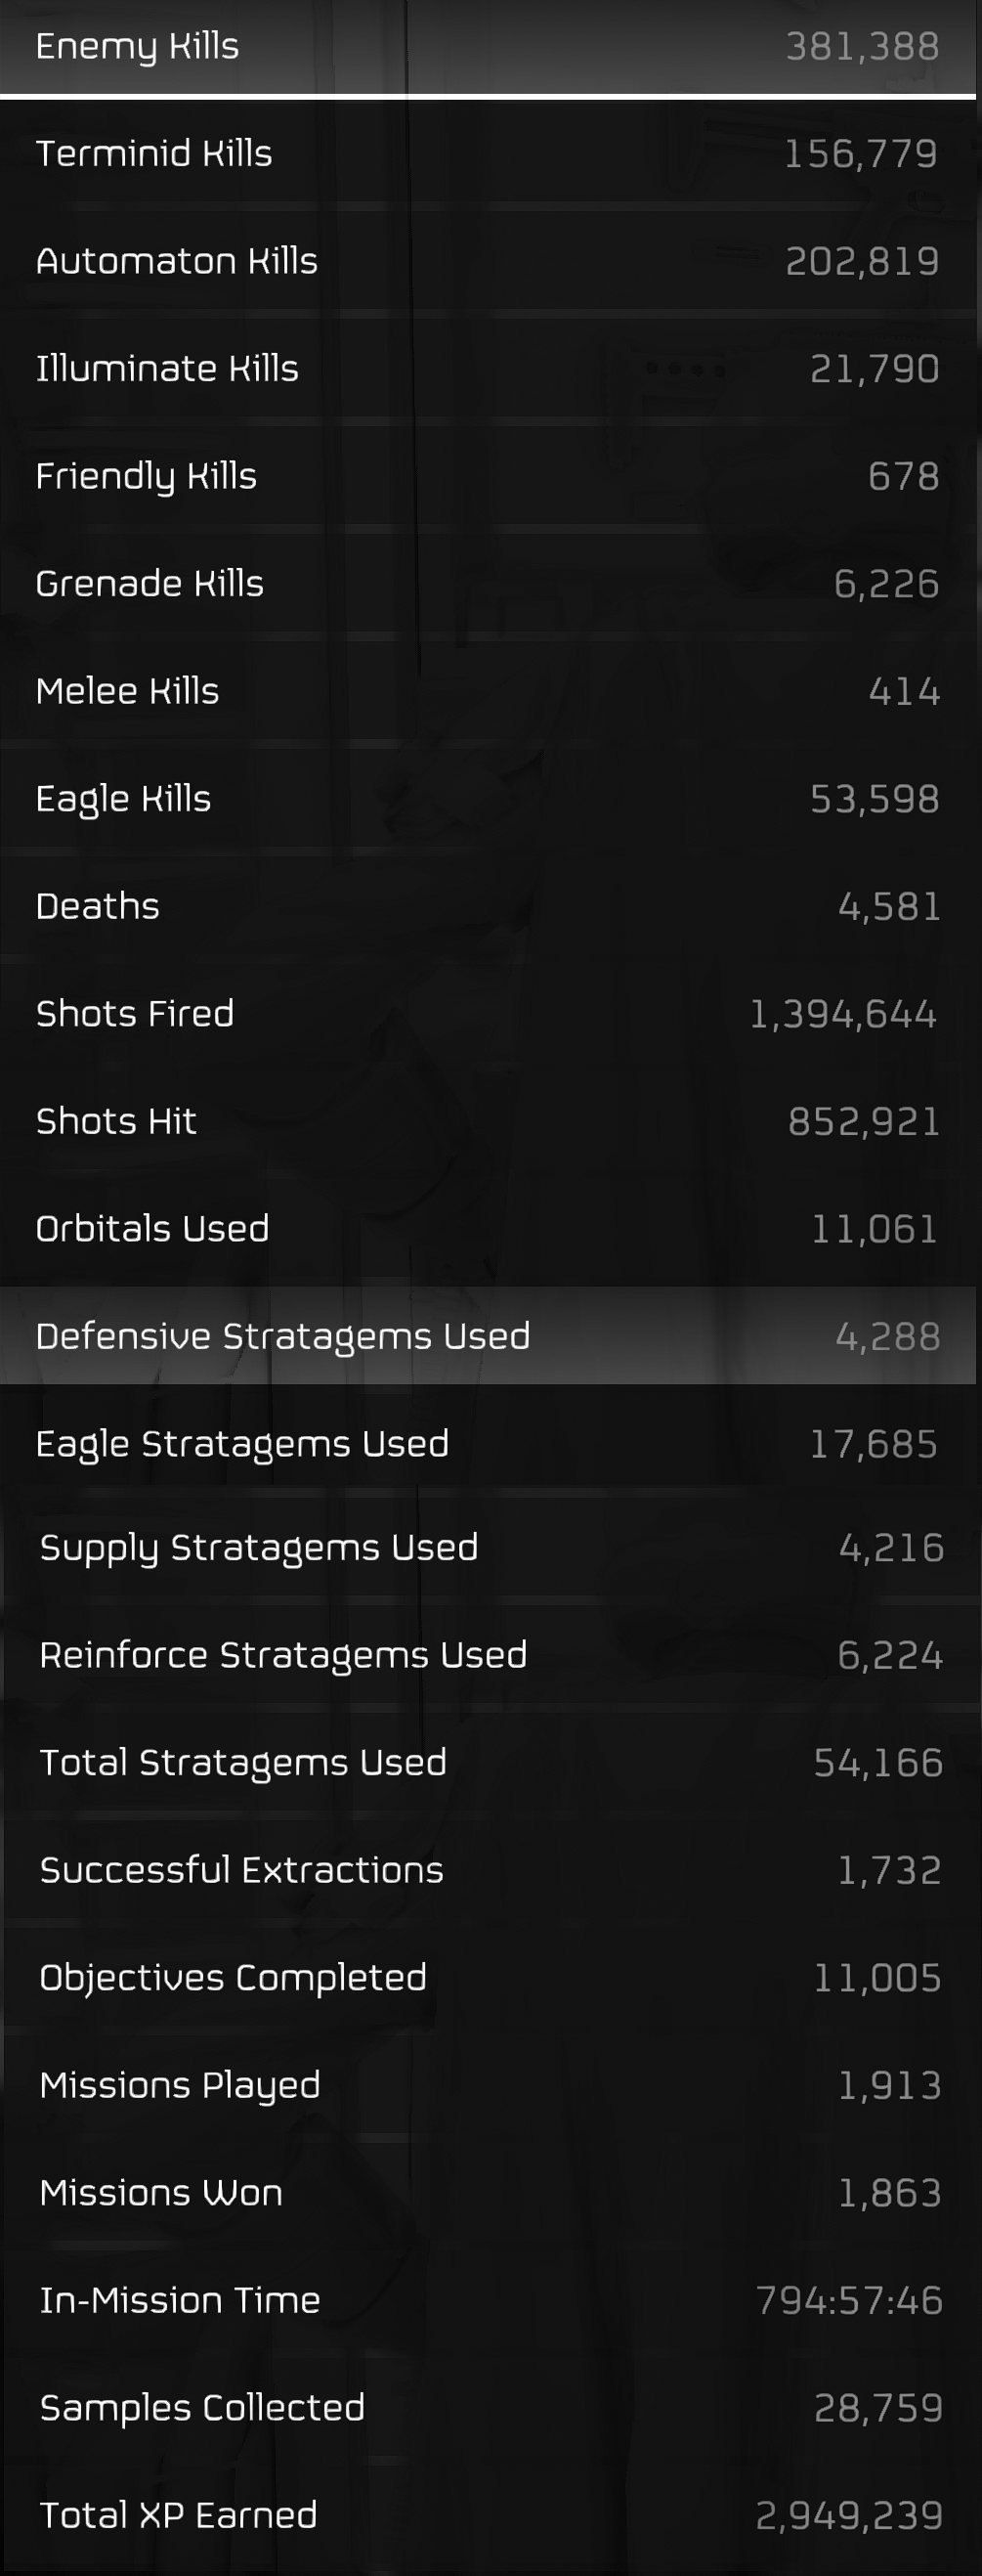This screenshot has height=2576, width=982.
Task: Highlight the Automaton Kills entry
Action: click(488, 261)
